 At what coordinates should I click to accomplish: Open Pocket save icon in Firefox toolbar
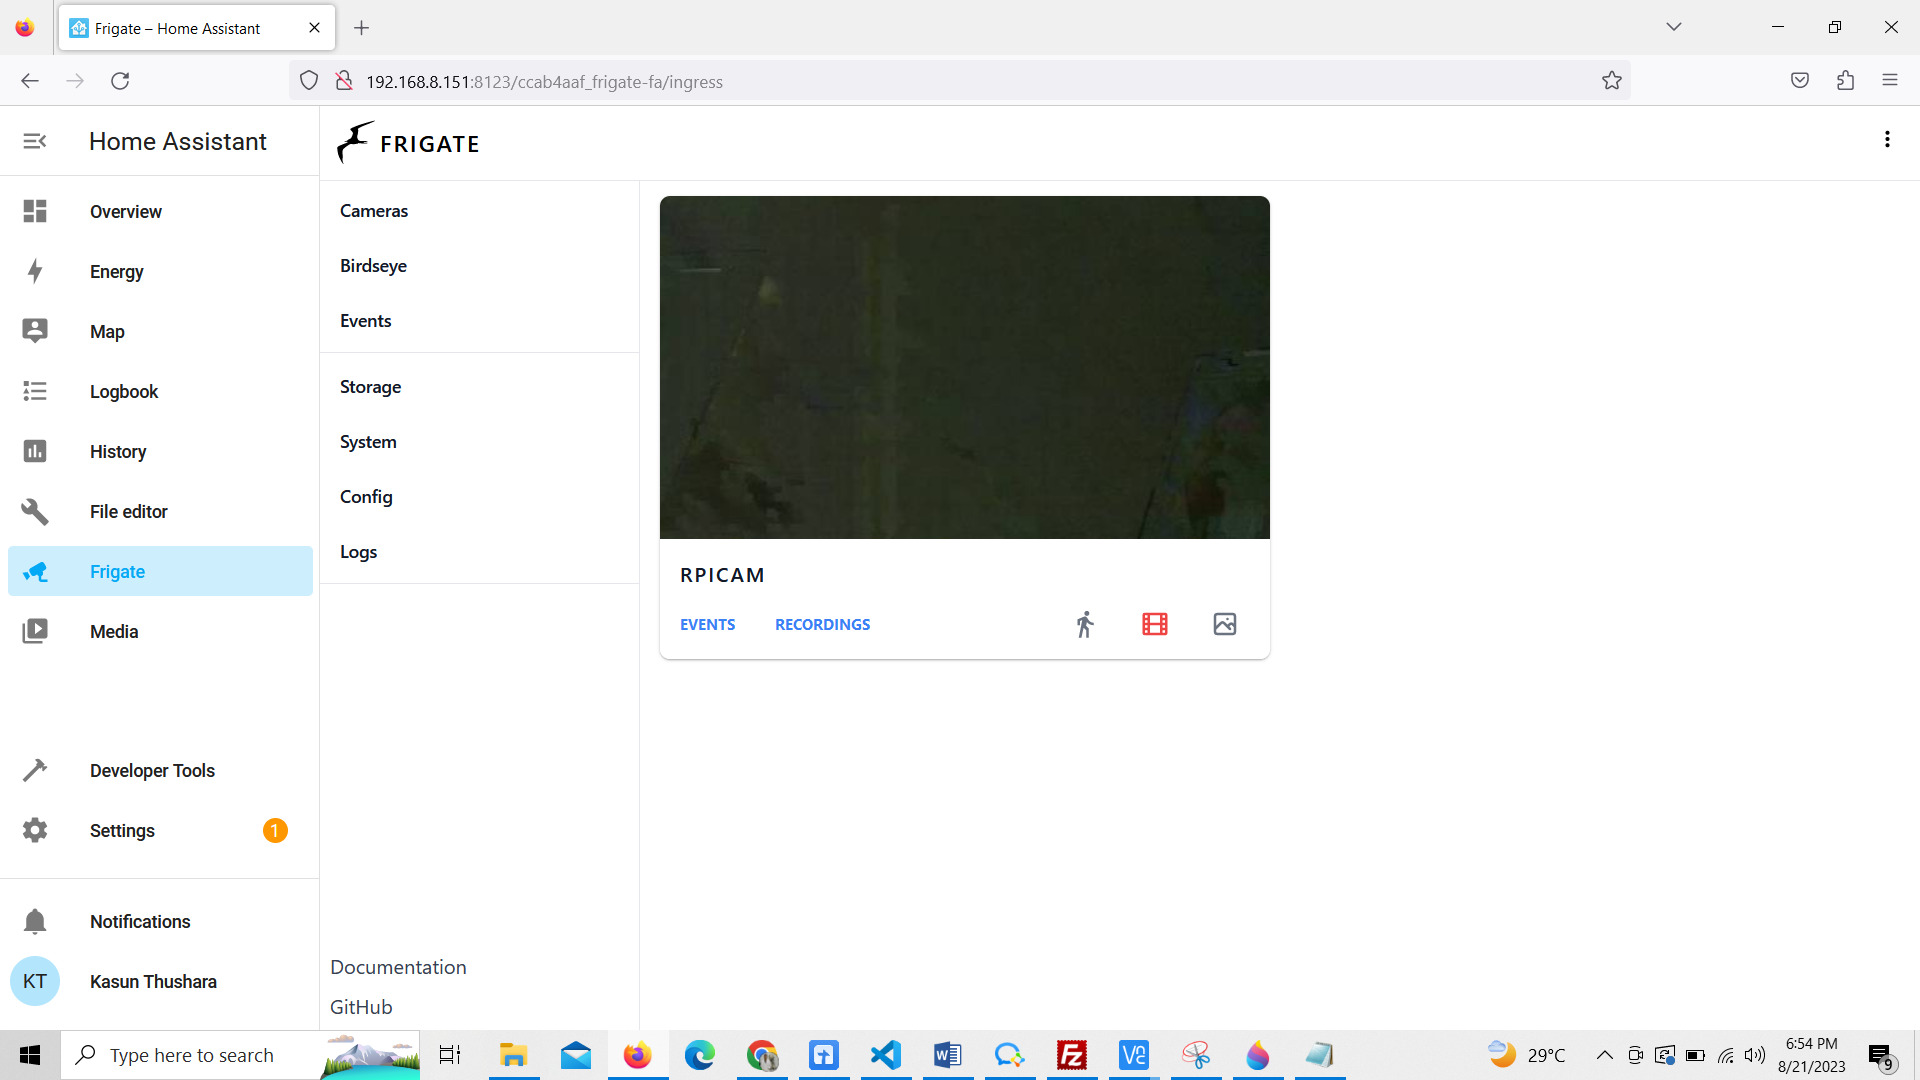tap(1800, 81)
